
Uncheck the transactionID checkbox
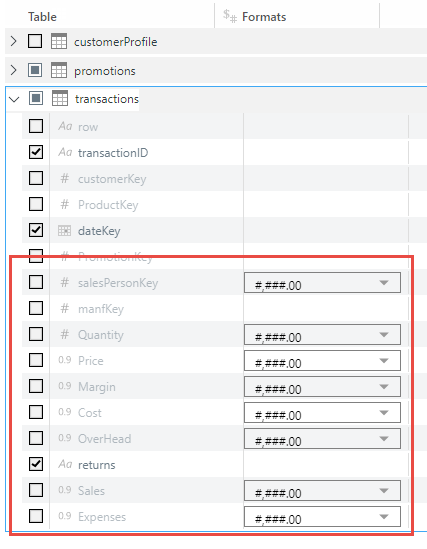click(36, 152)
